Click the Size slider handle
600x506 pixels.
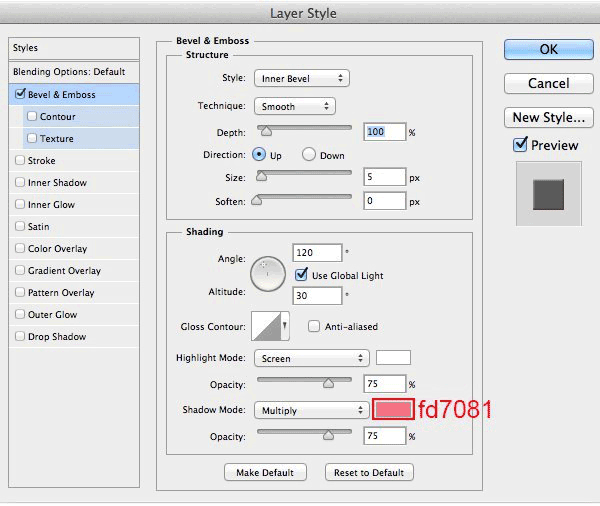[261, 176]
